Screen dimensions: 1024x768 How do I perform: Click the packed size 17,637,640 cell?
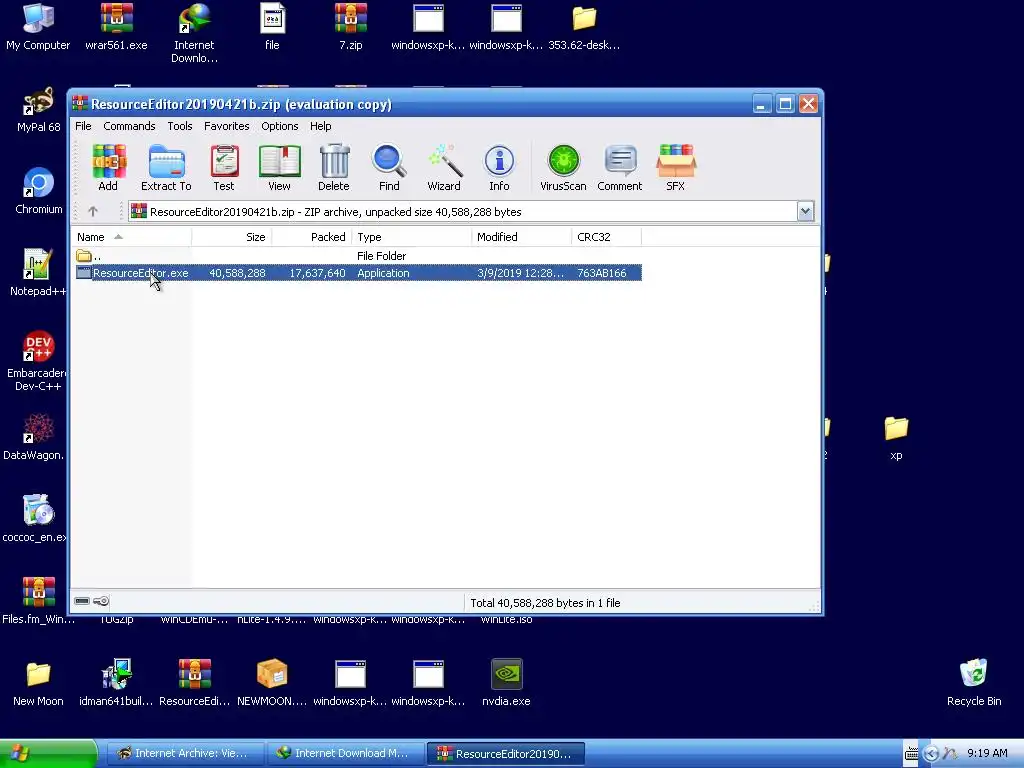point(317,273)
